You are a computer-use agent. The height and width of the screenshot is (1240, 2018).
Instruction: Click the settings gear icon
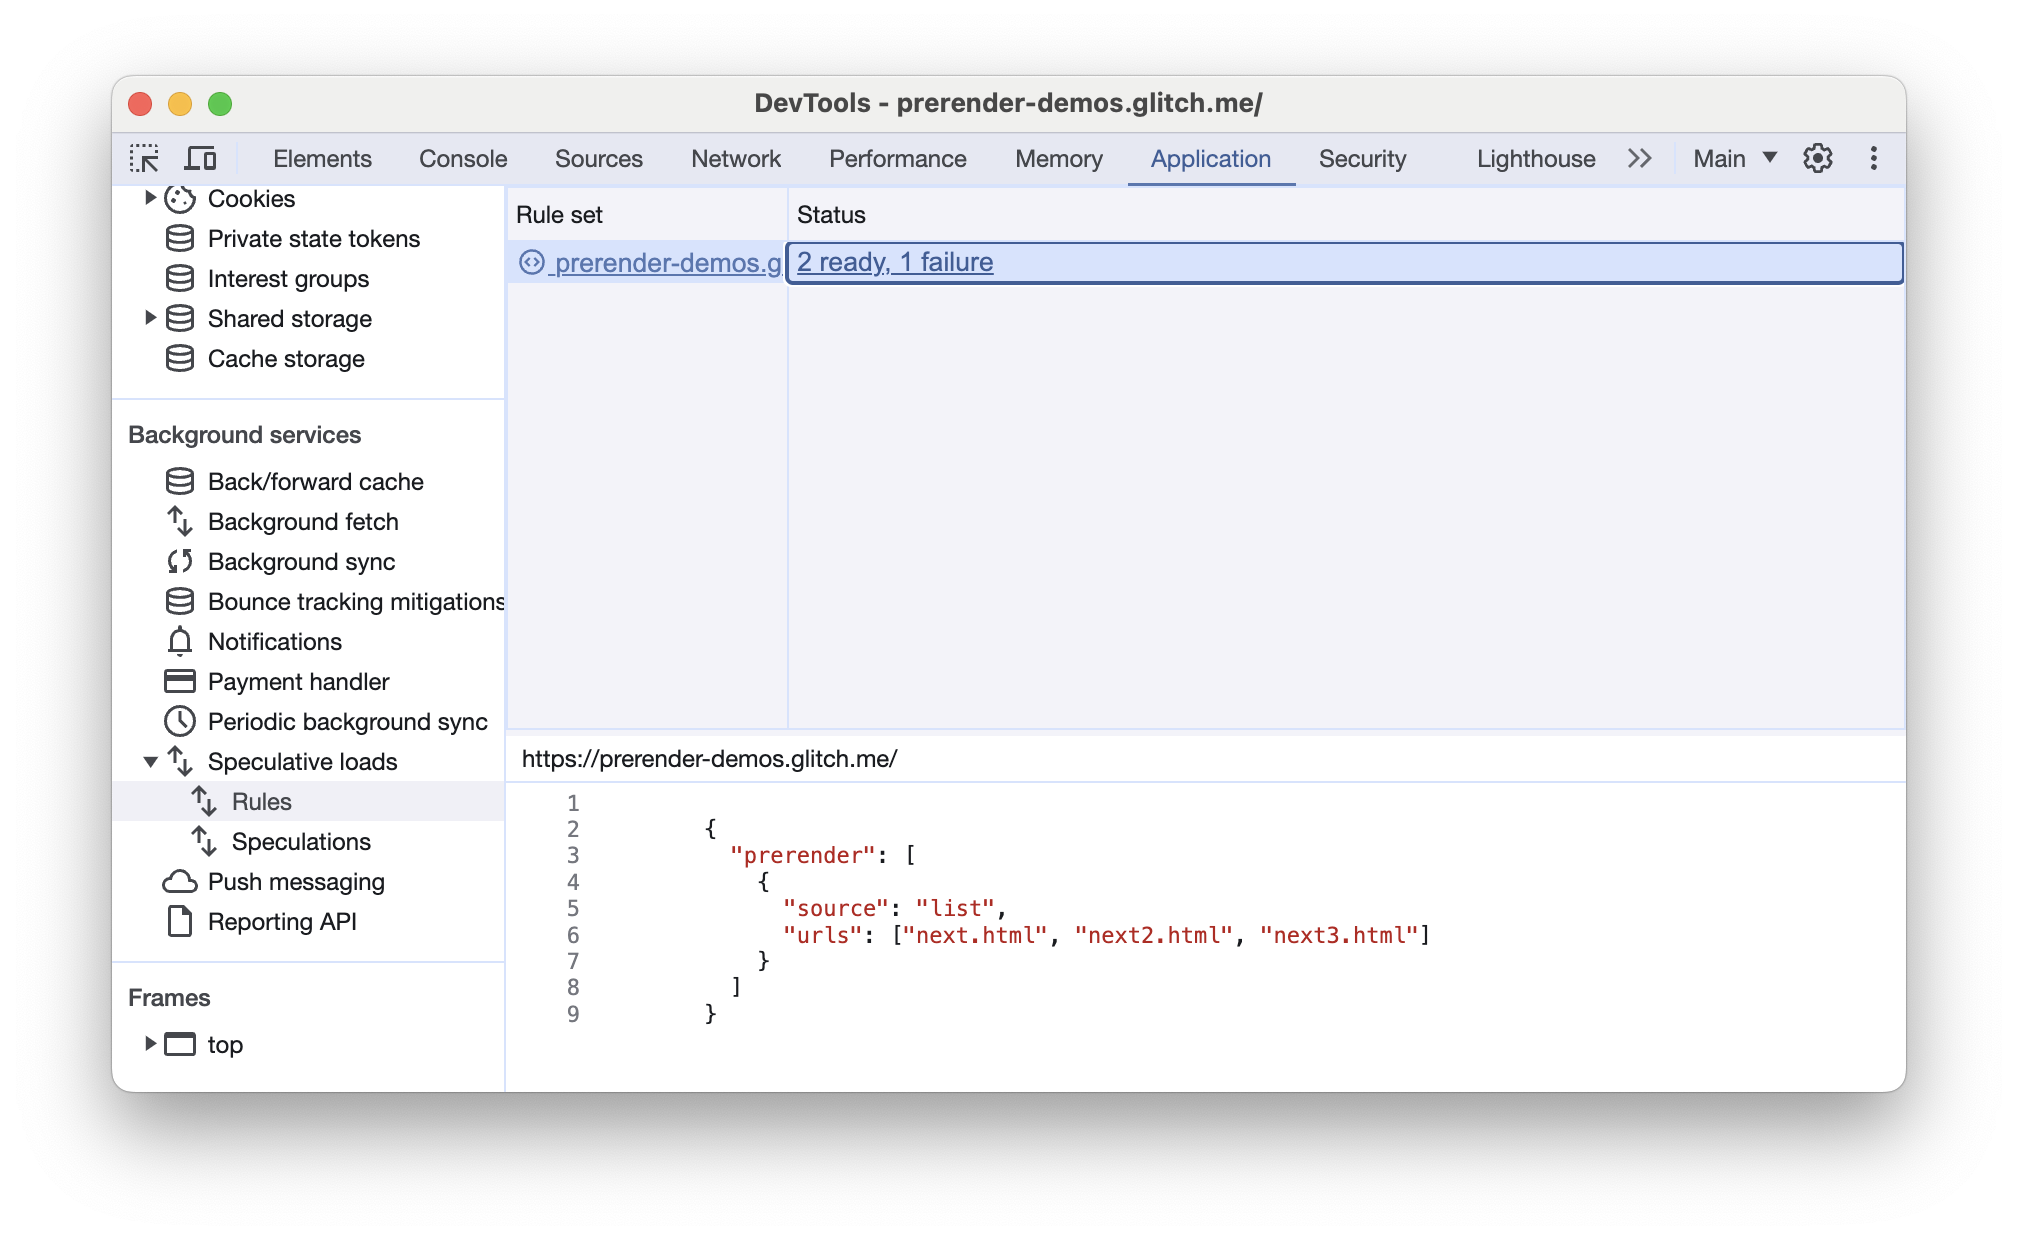coord(1816,157)
